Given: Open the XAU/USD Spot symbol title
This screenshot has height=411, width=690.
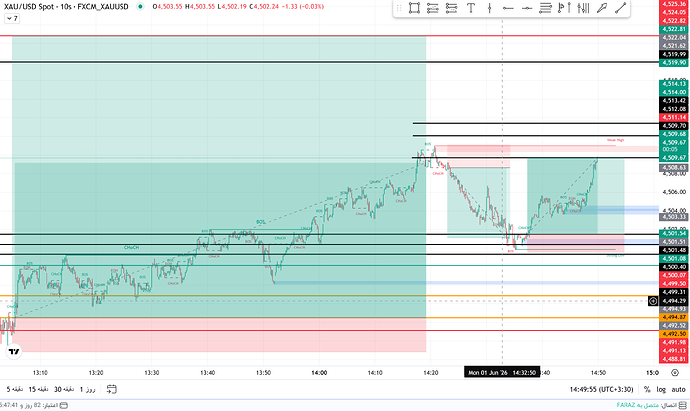Looking at the screenshot, I should pos(66,7).
